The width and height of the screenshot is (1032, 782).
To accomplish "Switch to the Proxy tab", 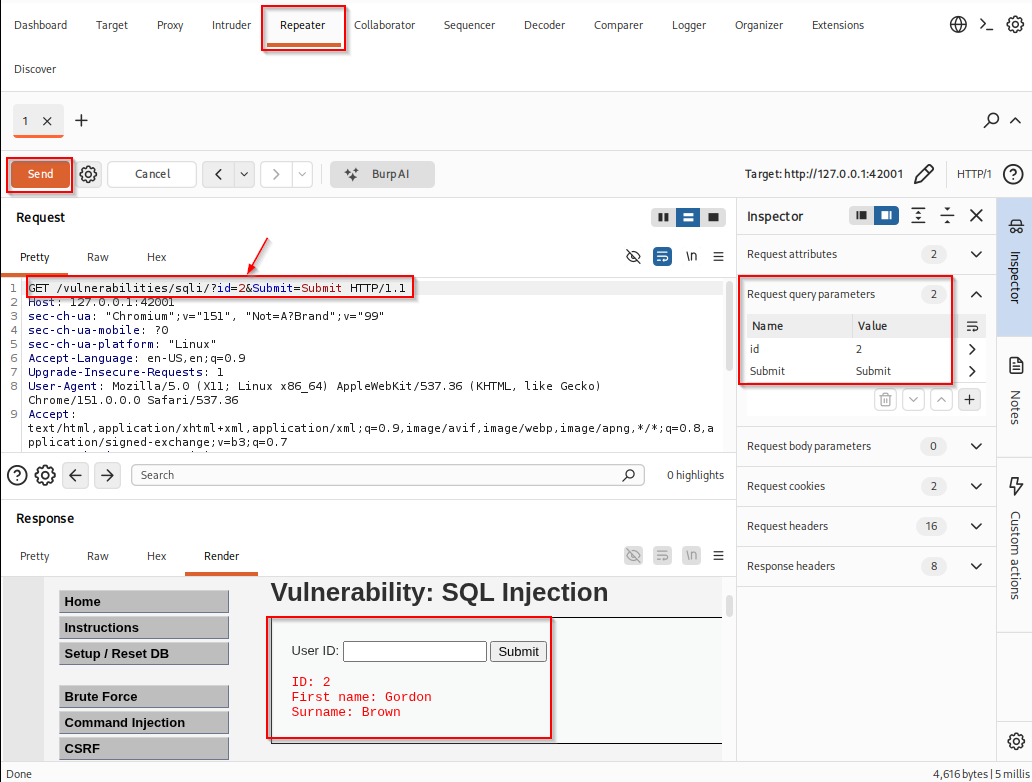I will 170,25.
